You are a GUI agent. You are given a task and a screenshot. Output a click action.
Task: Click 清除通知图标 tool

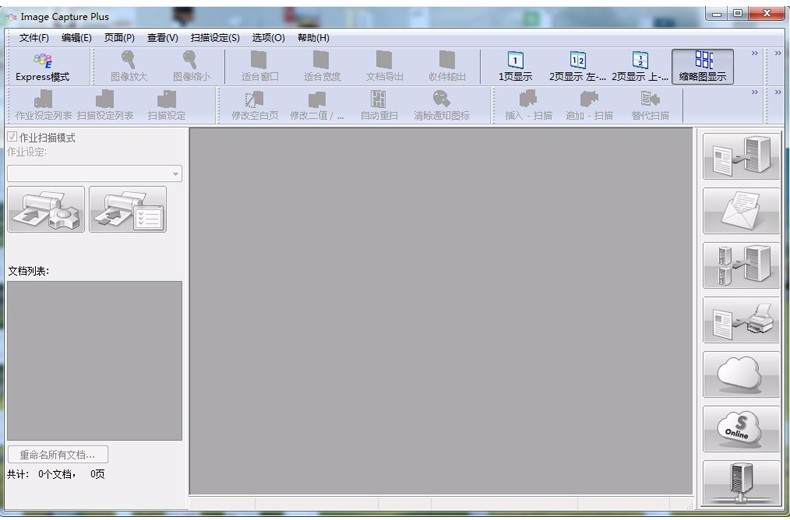click(x=441, y=106)
